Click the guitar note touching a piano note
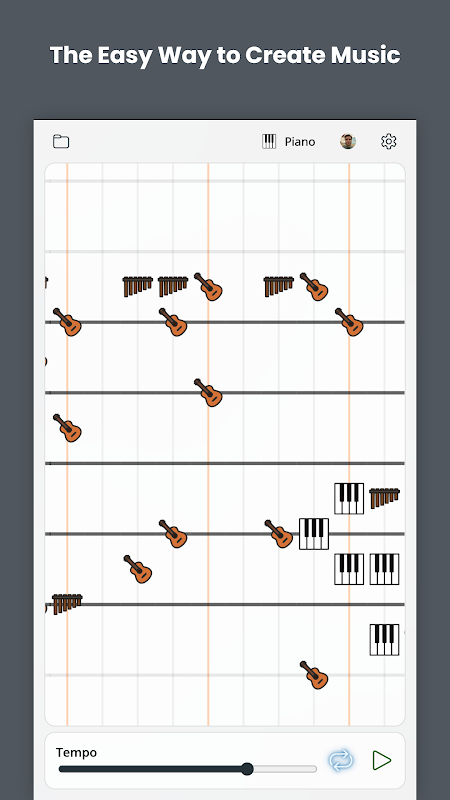This screenshot has width=450, height=800. [x=279, y=534]
